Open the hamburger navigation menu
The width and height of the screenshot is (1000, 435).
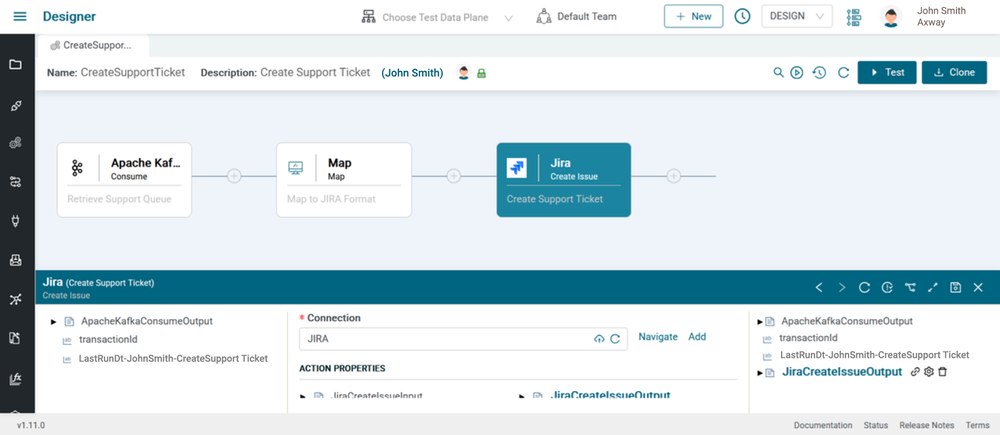[x=20, y=16]
